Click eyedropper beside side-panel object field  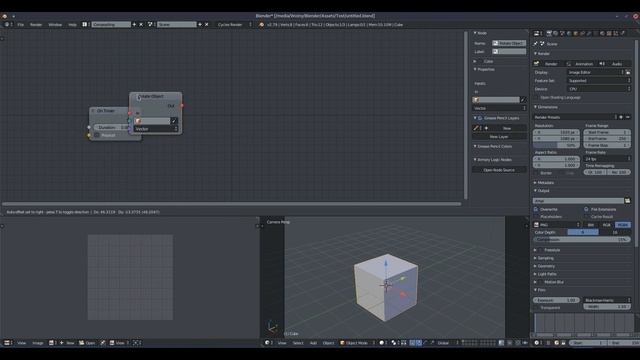pyautogui.click(x=523, y=100)
